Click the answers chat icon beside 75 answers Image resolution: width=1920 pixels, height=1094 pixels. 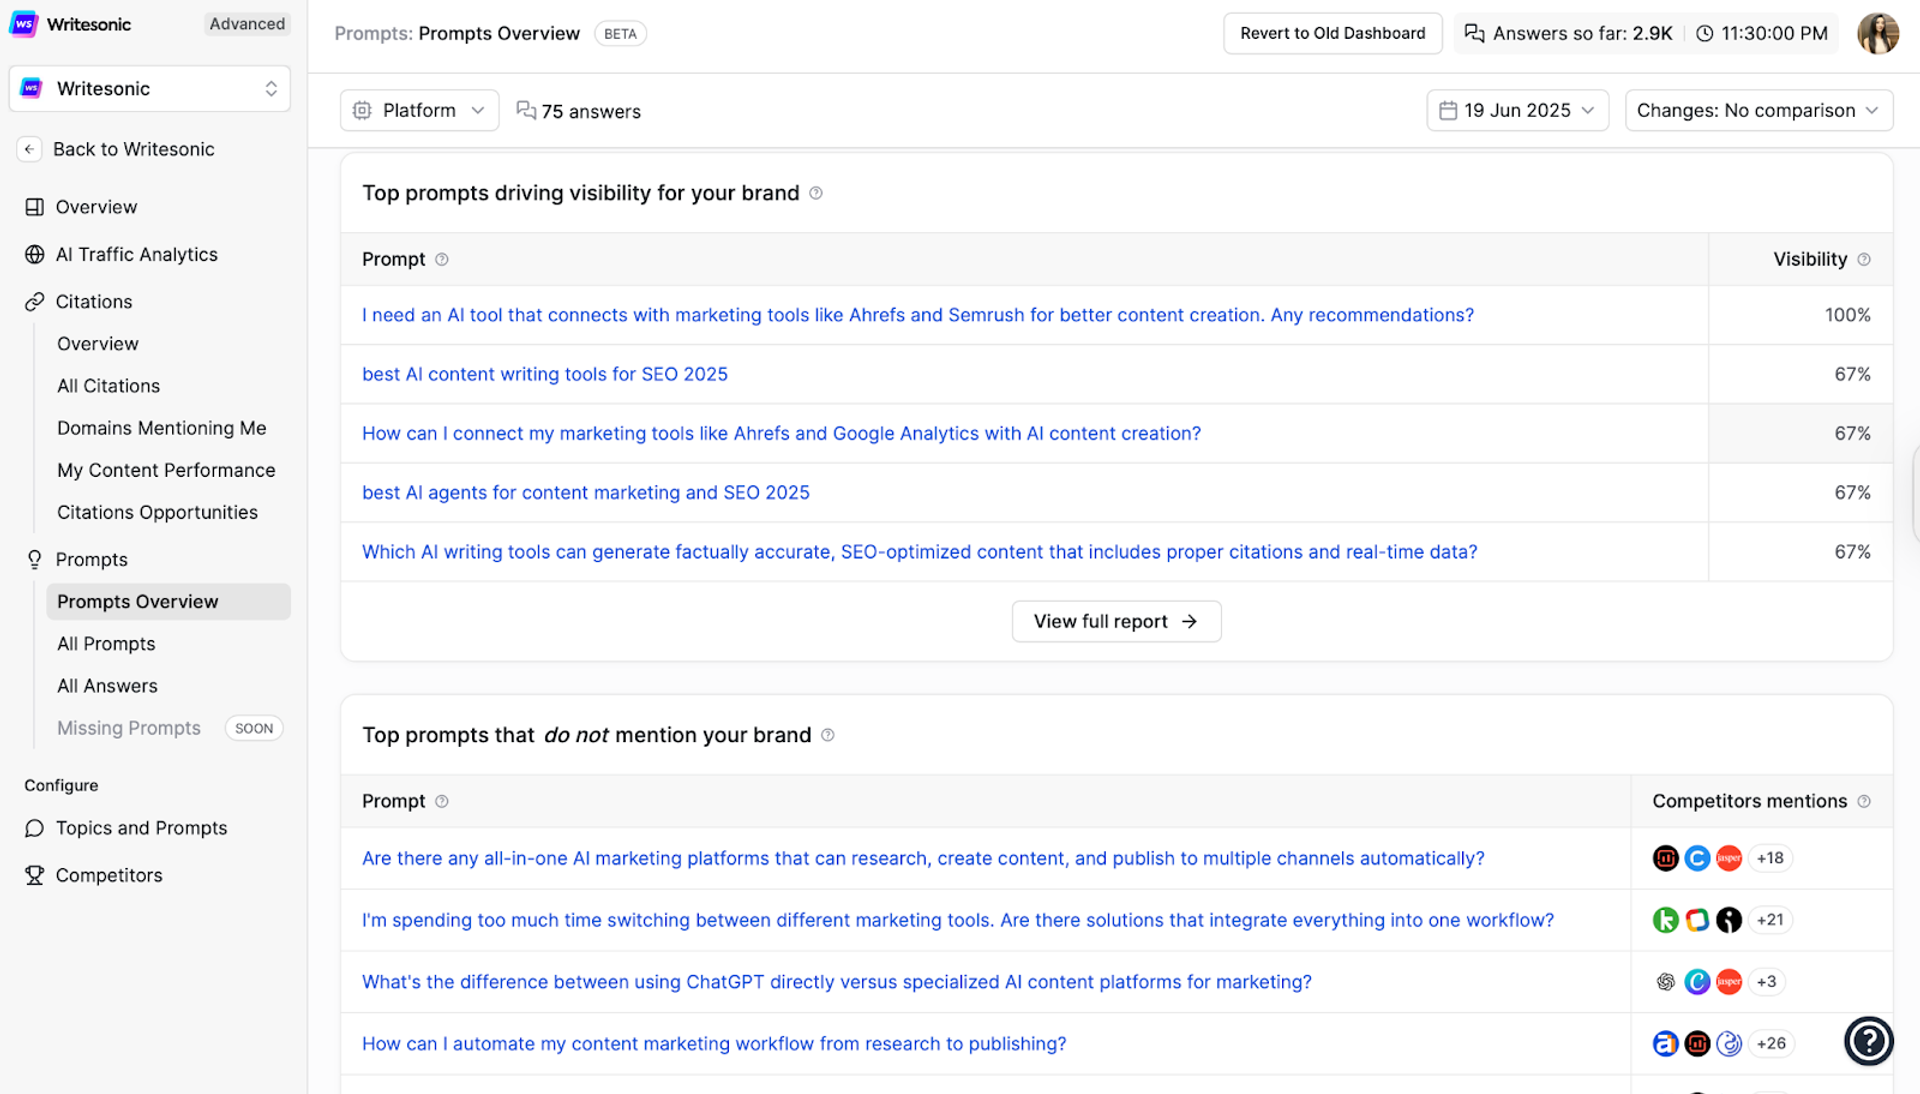[x=526, y=110]
